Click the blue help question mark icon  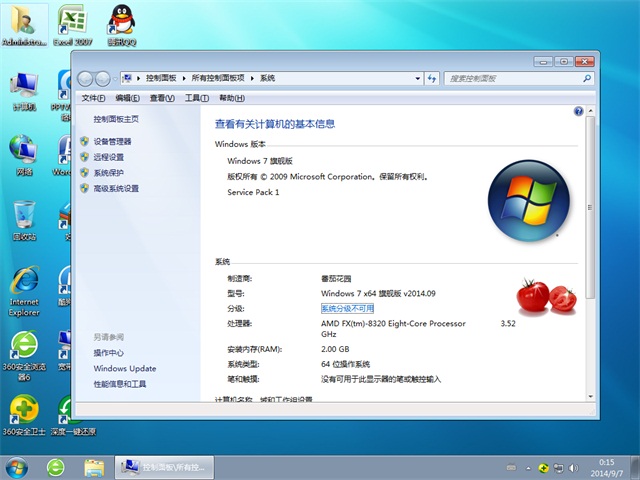coord(579,113)
